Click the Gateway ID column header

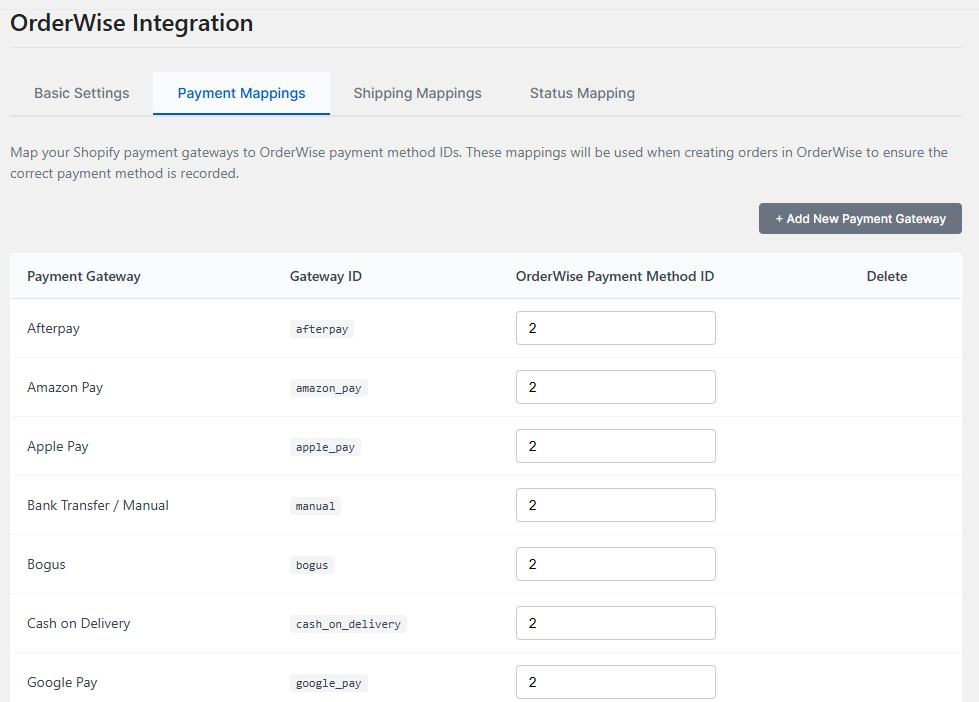click(326, 276)
